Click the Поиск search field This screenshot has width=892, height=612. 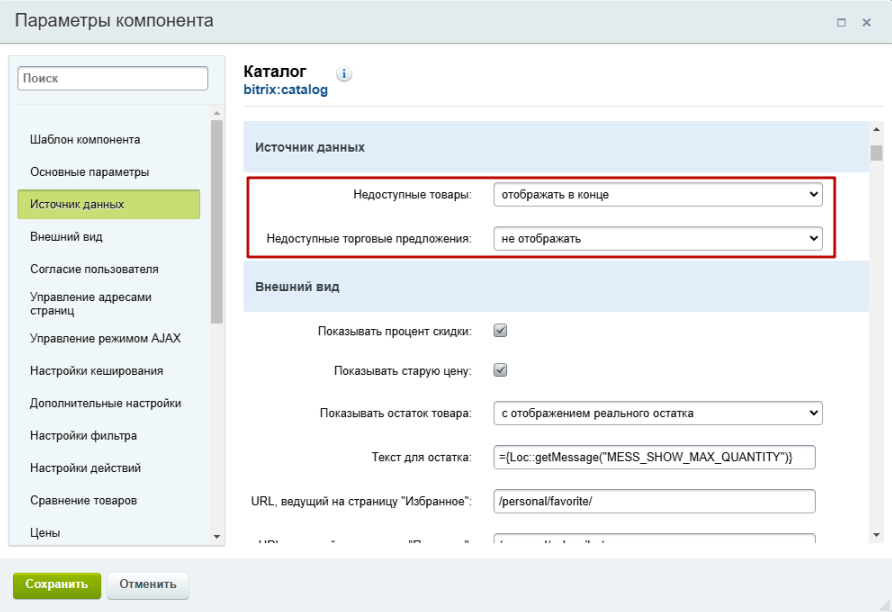(x=112, y=78)
